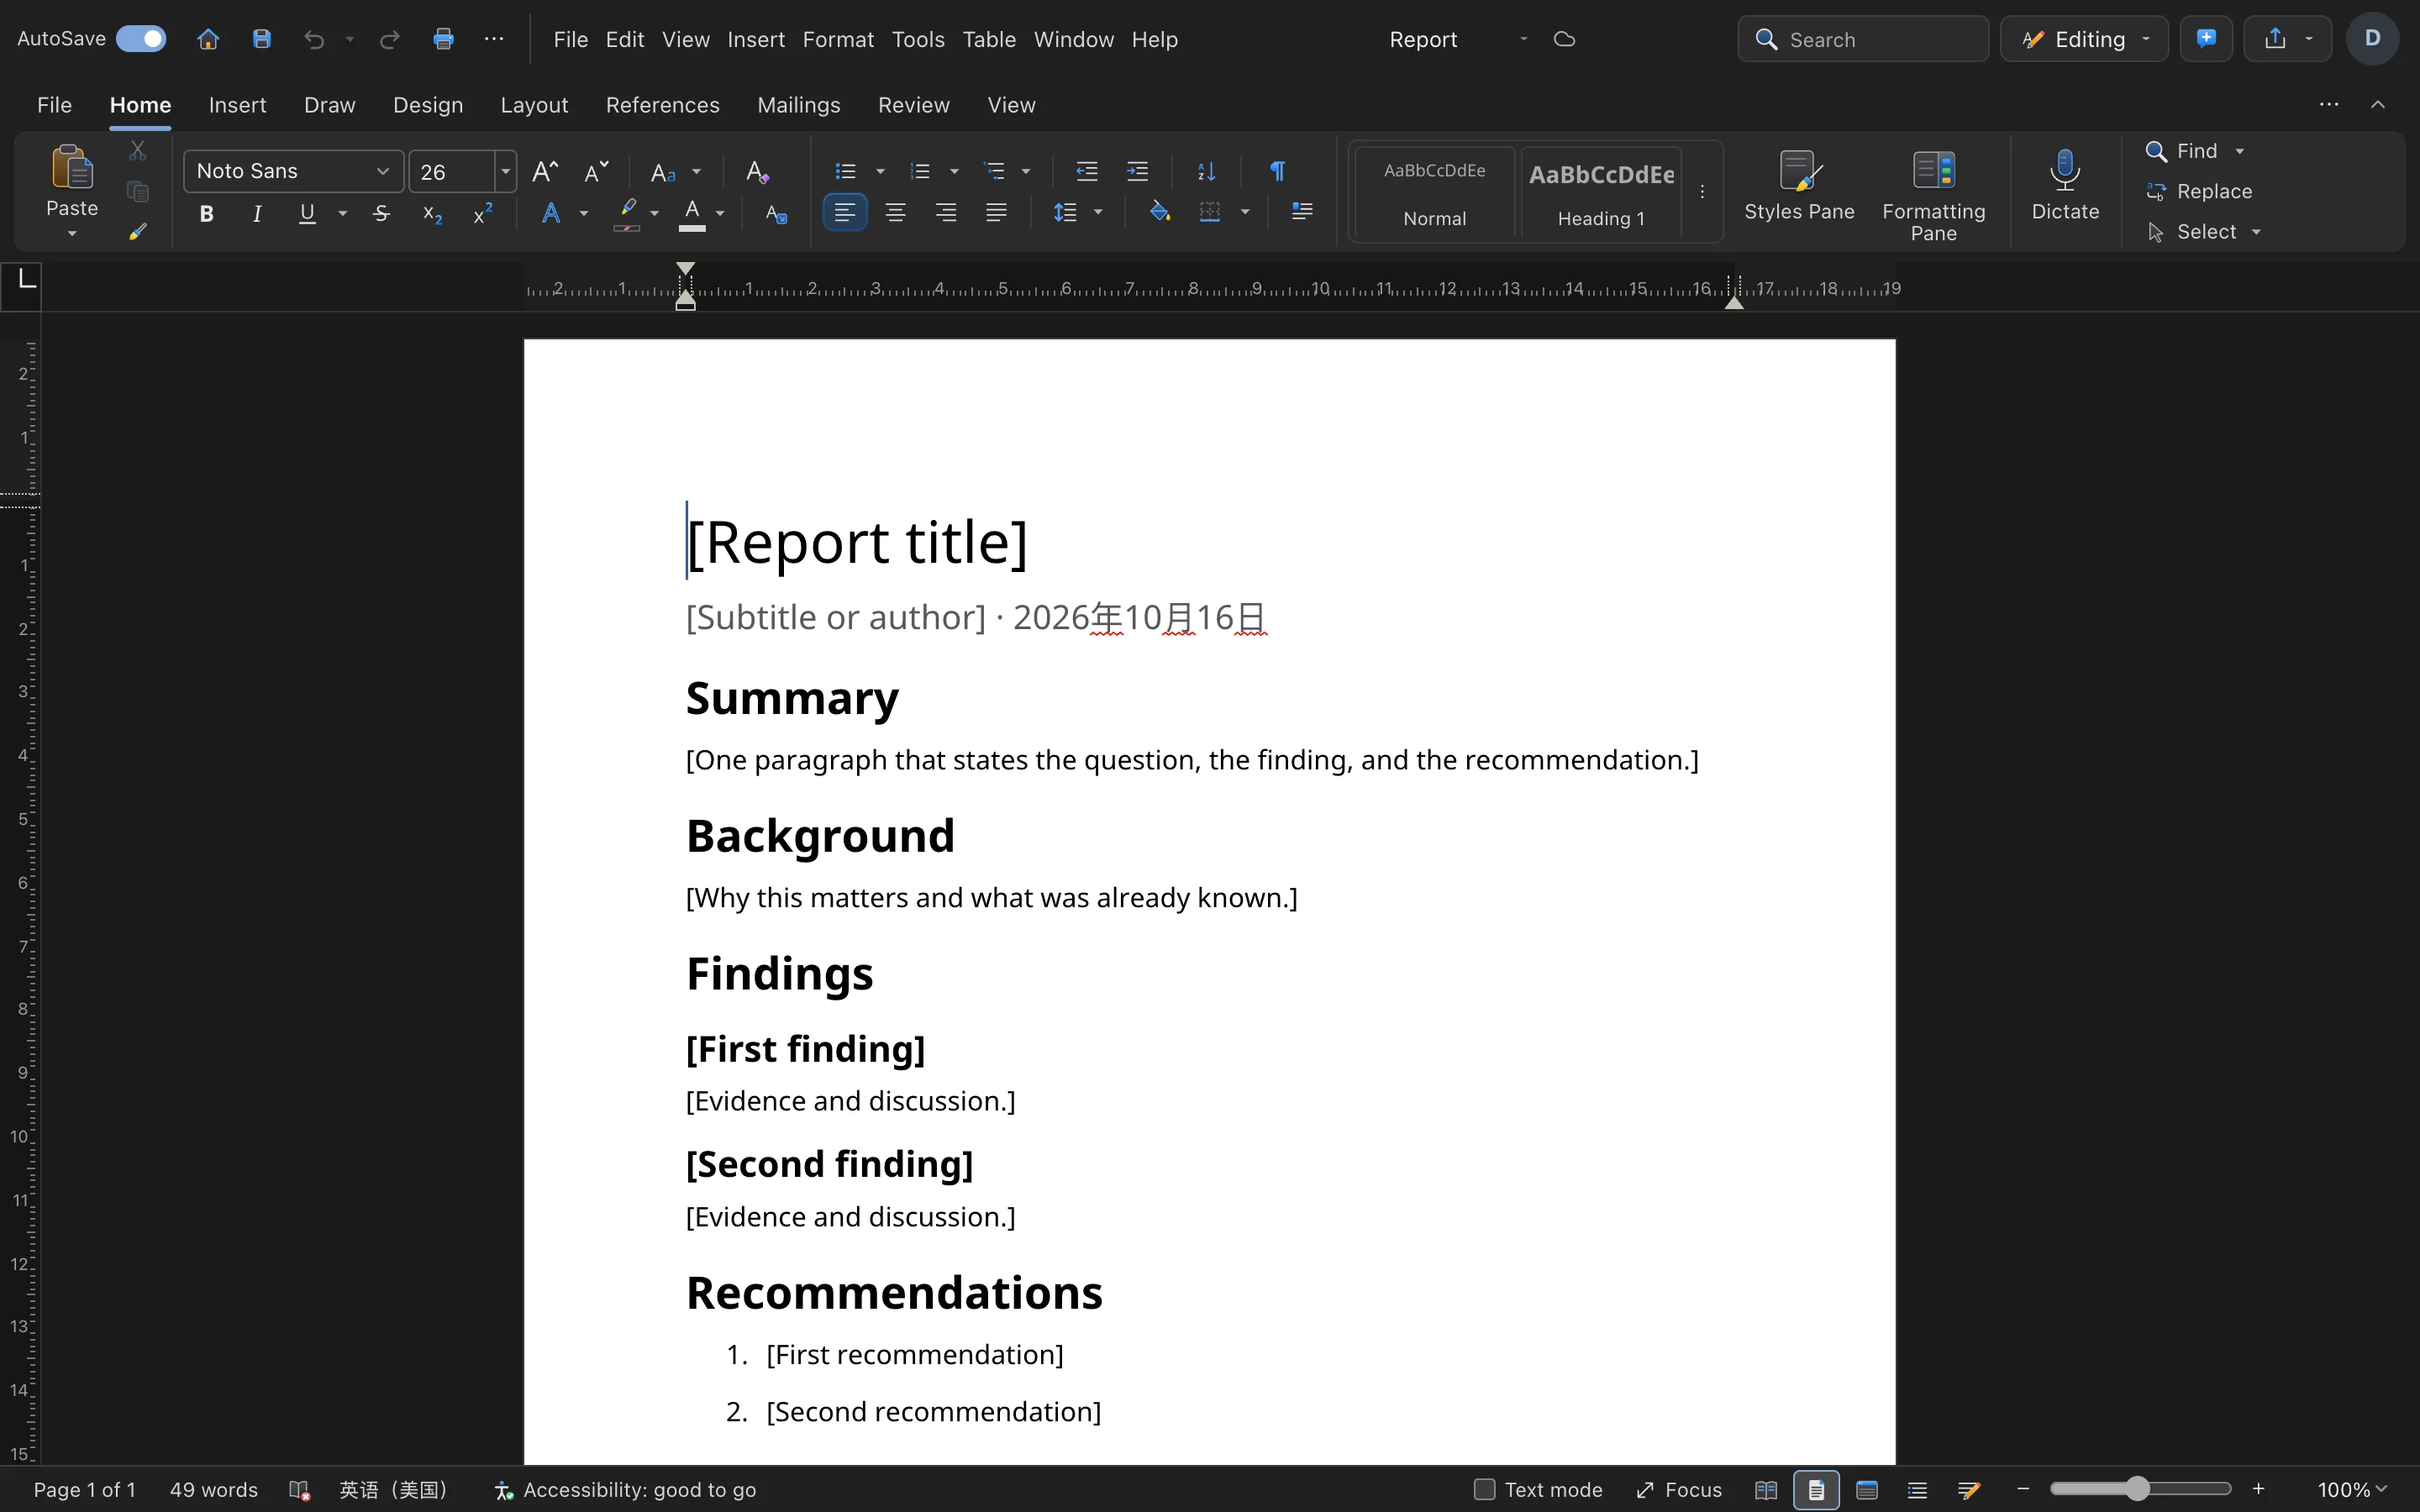This screenshot has width=2420, height=1512.
Task: Toggle the AutoSave switch
Action: click(x=141, y=39)
